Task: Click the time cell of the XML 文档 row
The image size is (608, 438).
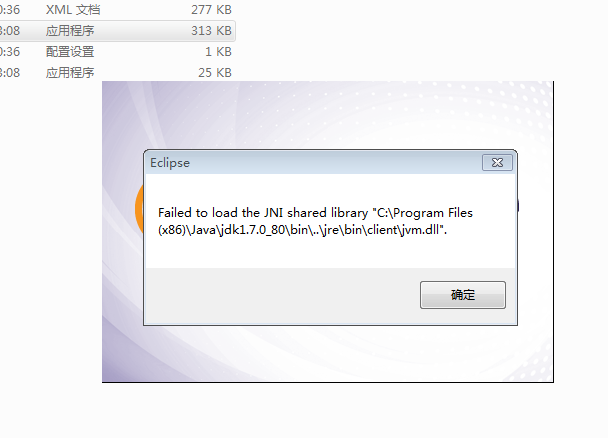Action: pyautogui.click(x=10, y=10)
